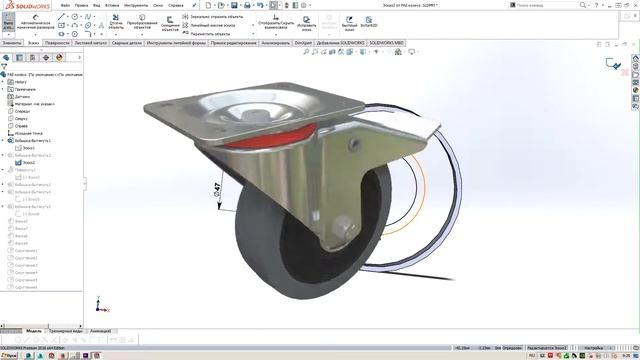Cancel sketch with red X corner icon
Image resolution: width=640 pixels, height=360 pixels.
(x=624, y=72)
